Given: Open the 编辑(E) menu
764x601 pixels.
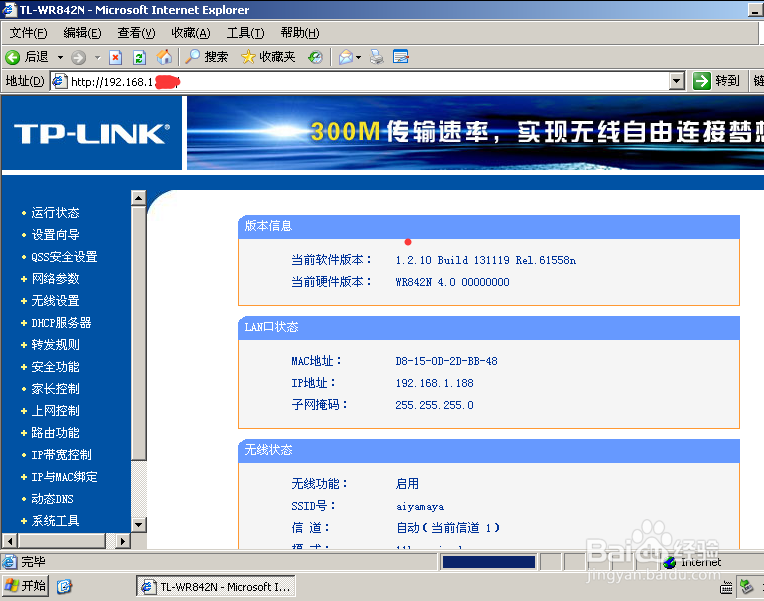Looking at the screenshot, I should click(82, 33).
